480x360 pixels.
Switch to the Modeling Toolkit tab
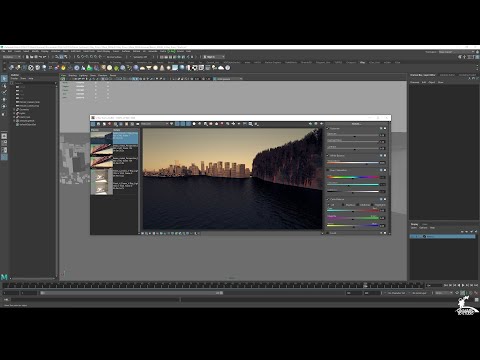click(467, 75)
